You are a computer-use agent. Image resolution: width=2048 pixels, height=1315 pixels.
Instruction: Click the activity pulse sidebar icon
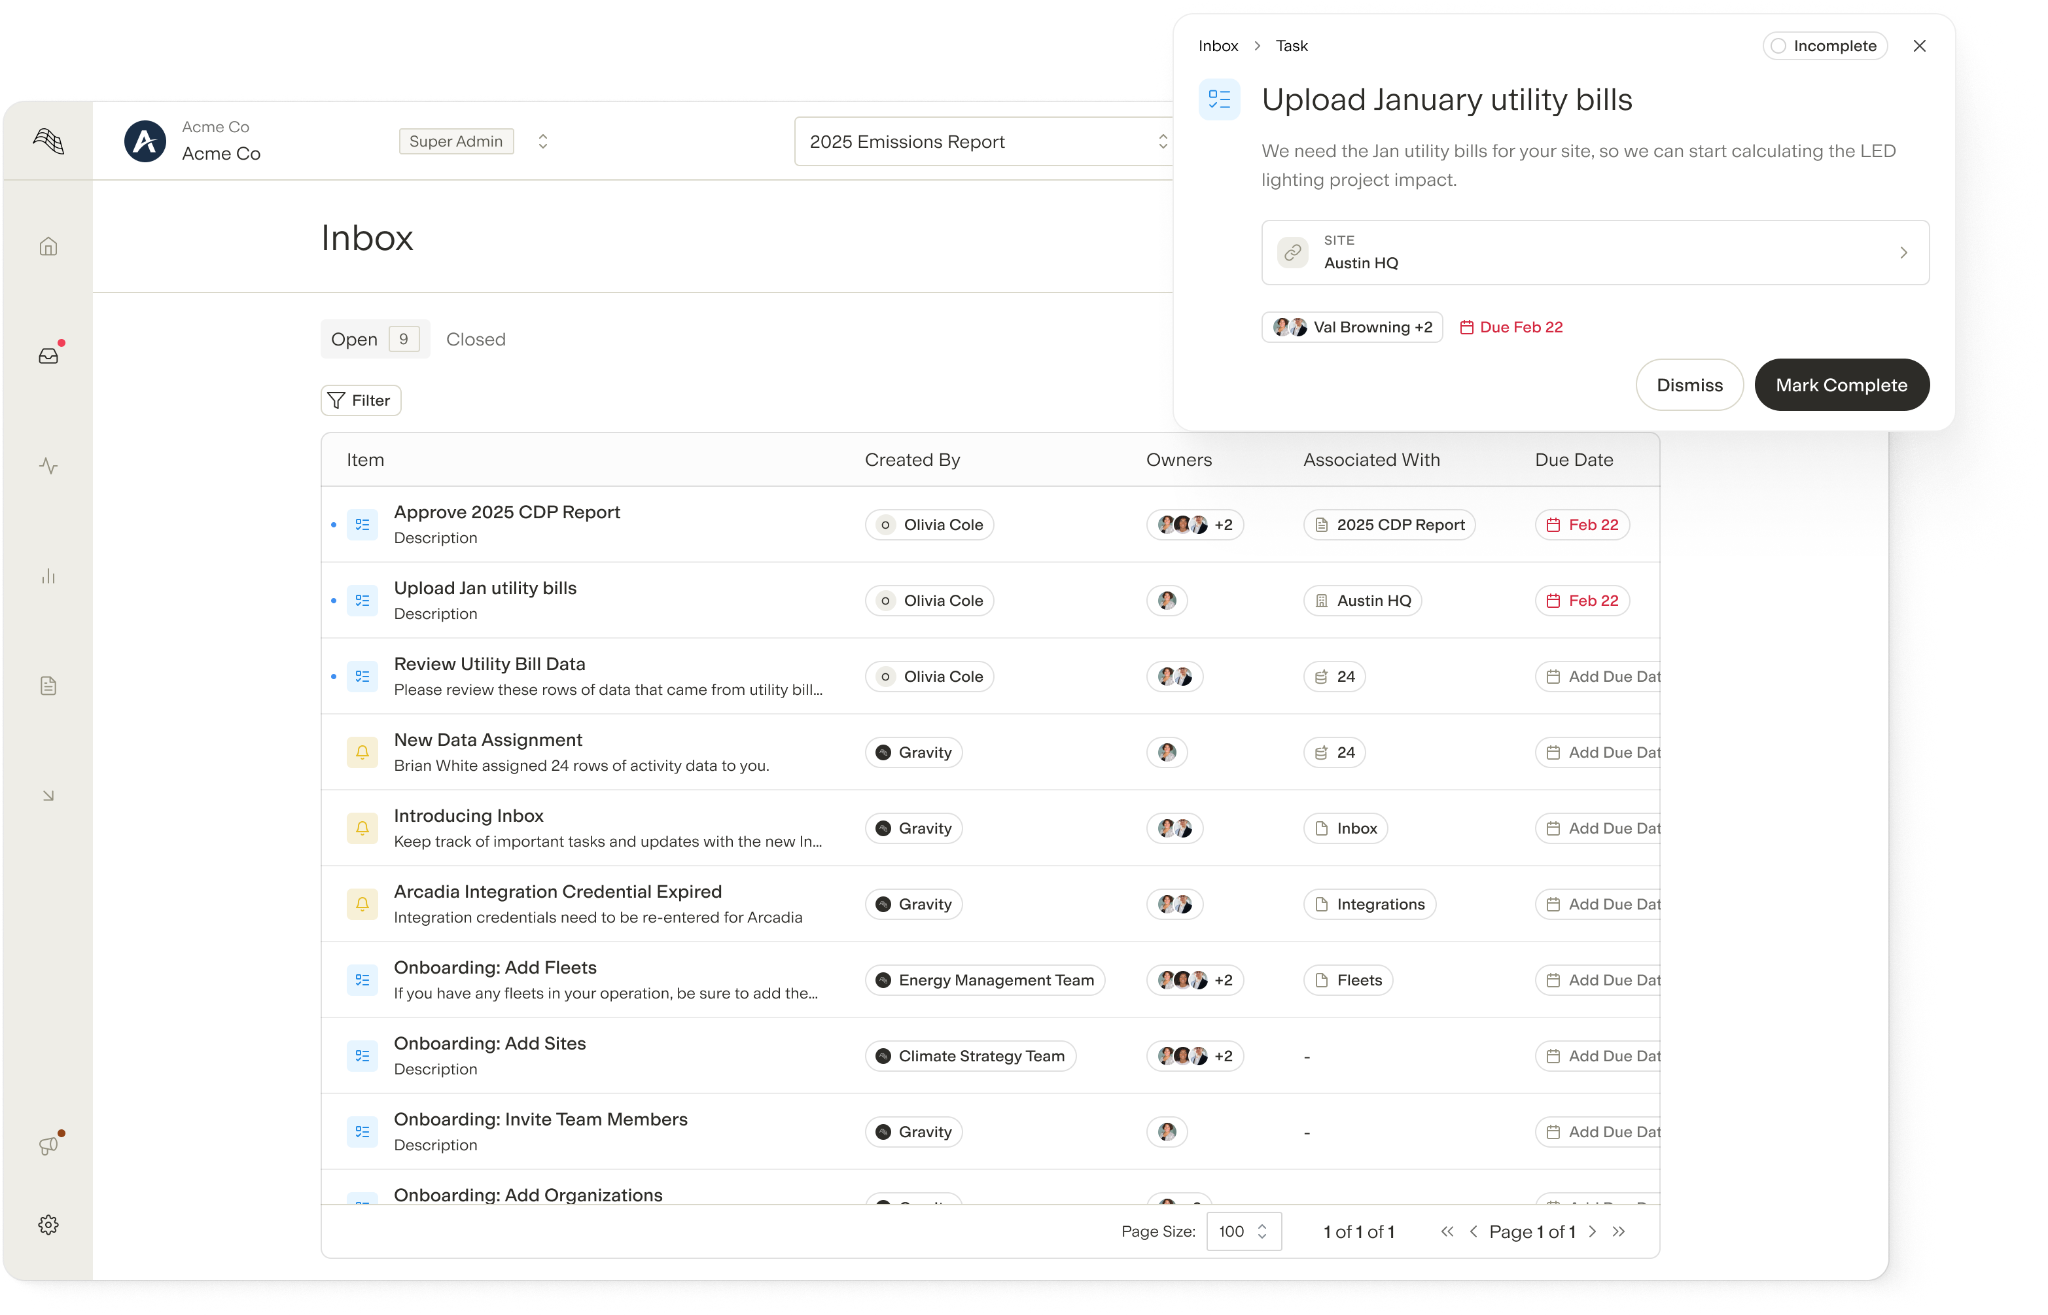pyautogui.click(x=48, y=466)
